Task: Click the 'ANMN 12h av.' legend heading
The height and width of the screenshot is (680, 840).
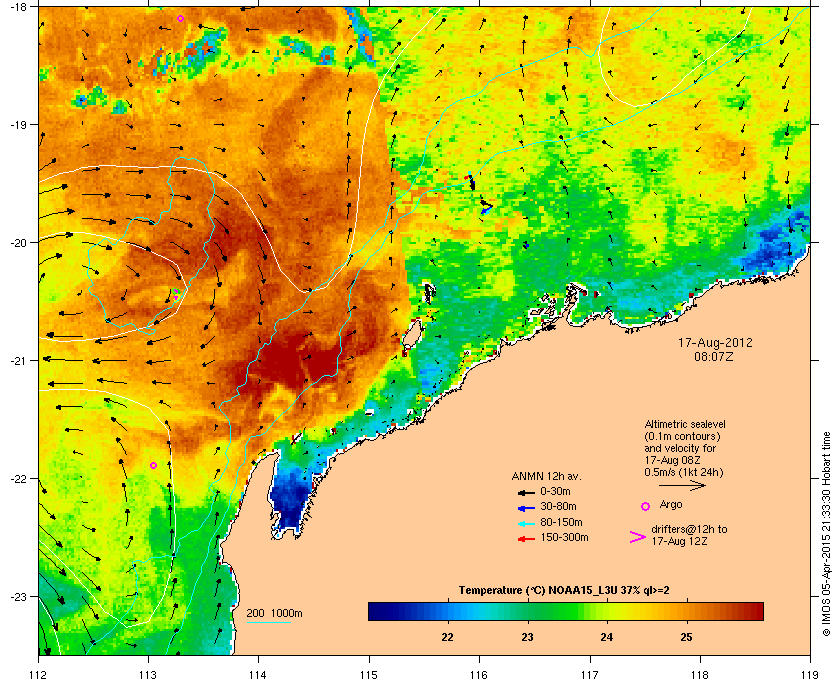Action: [x=546, y=476]
